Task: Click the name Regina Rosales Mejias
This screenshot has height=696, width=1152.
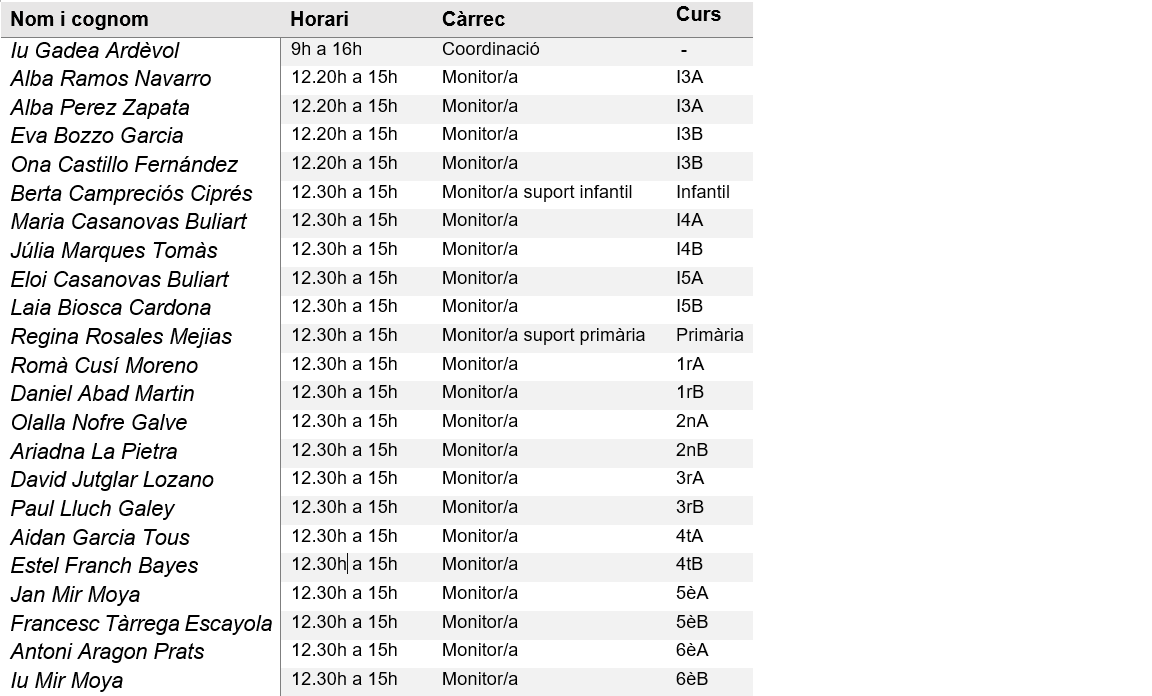Action: click(x=121, y=336)
